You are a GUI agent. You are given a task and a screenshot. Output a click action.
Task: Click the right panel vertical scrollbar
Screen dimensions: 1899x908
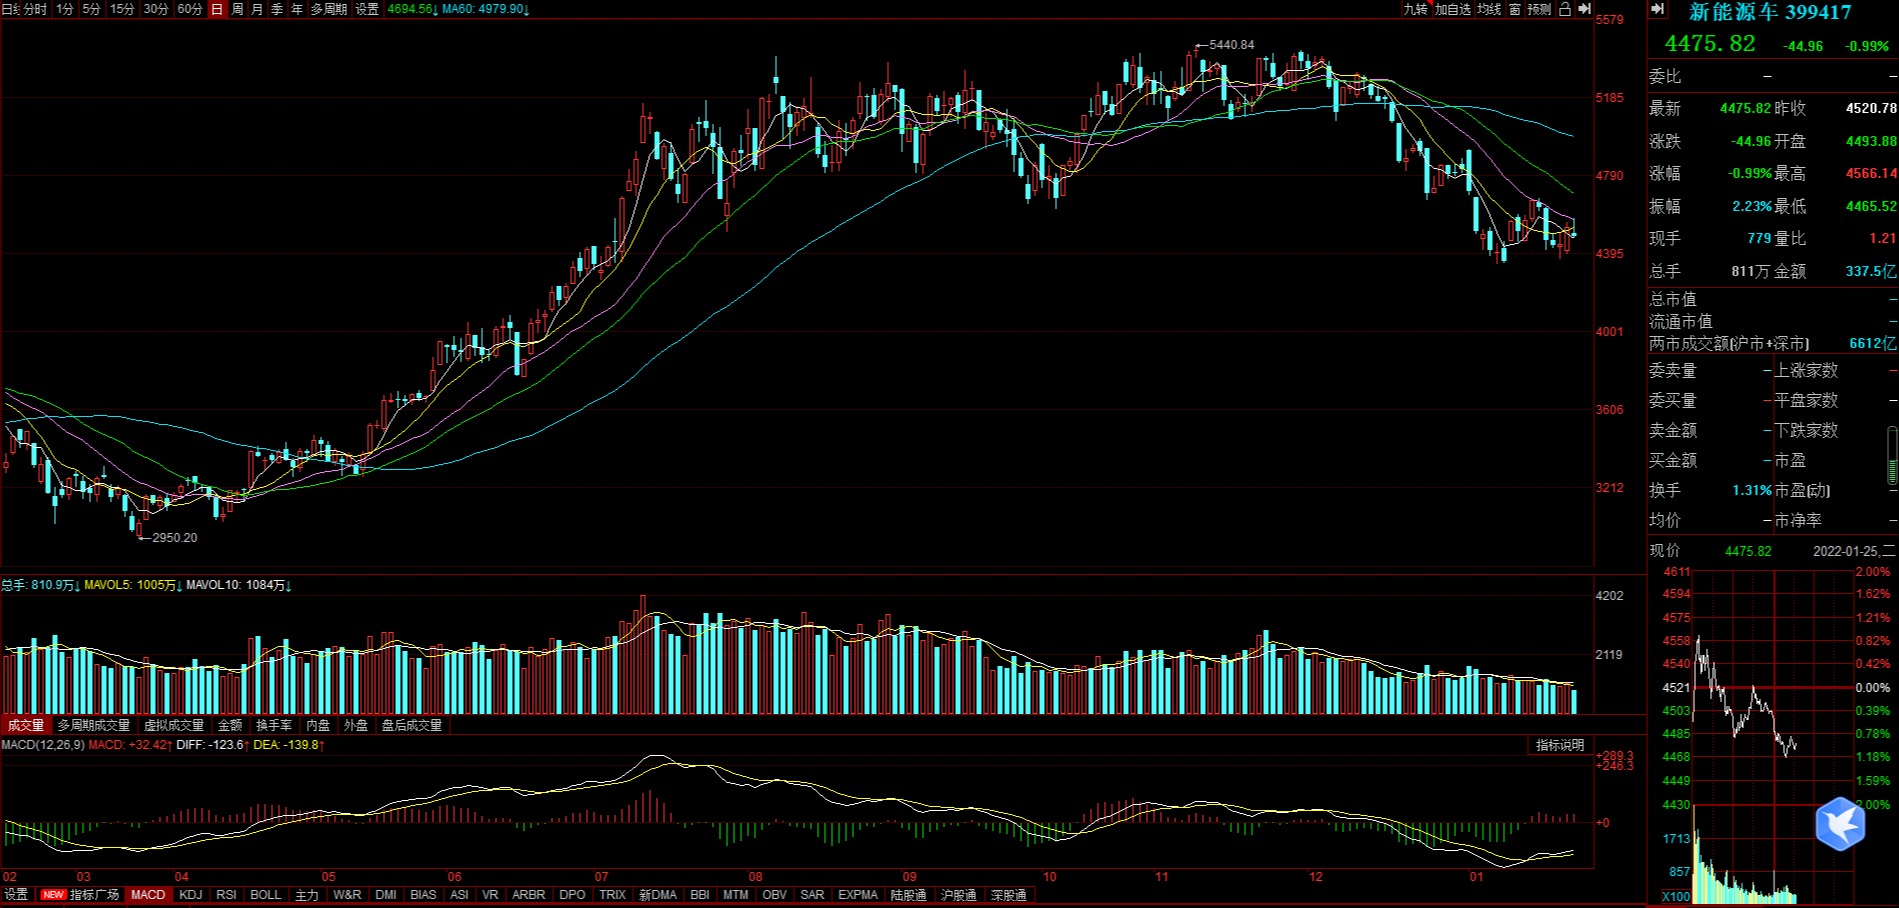click(1892, 456)
